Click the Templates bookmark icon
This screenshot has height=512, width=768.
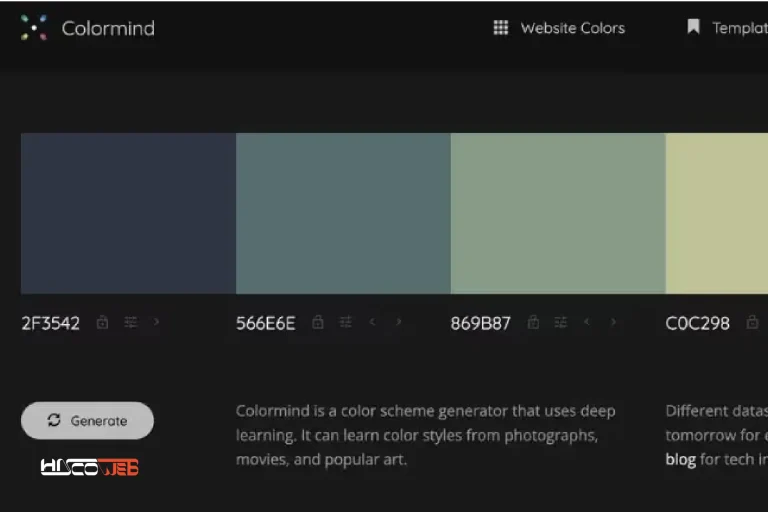coord(693,26)
